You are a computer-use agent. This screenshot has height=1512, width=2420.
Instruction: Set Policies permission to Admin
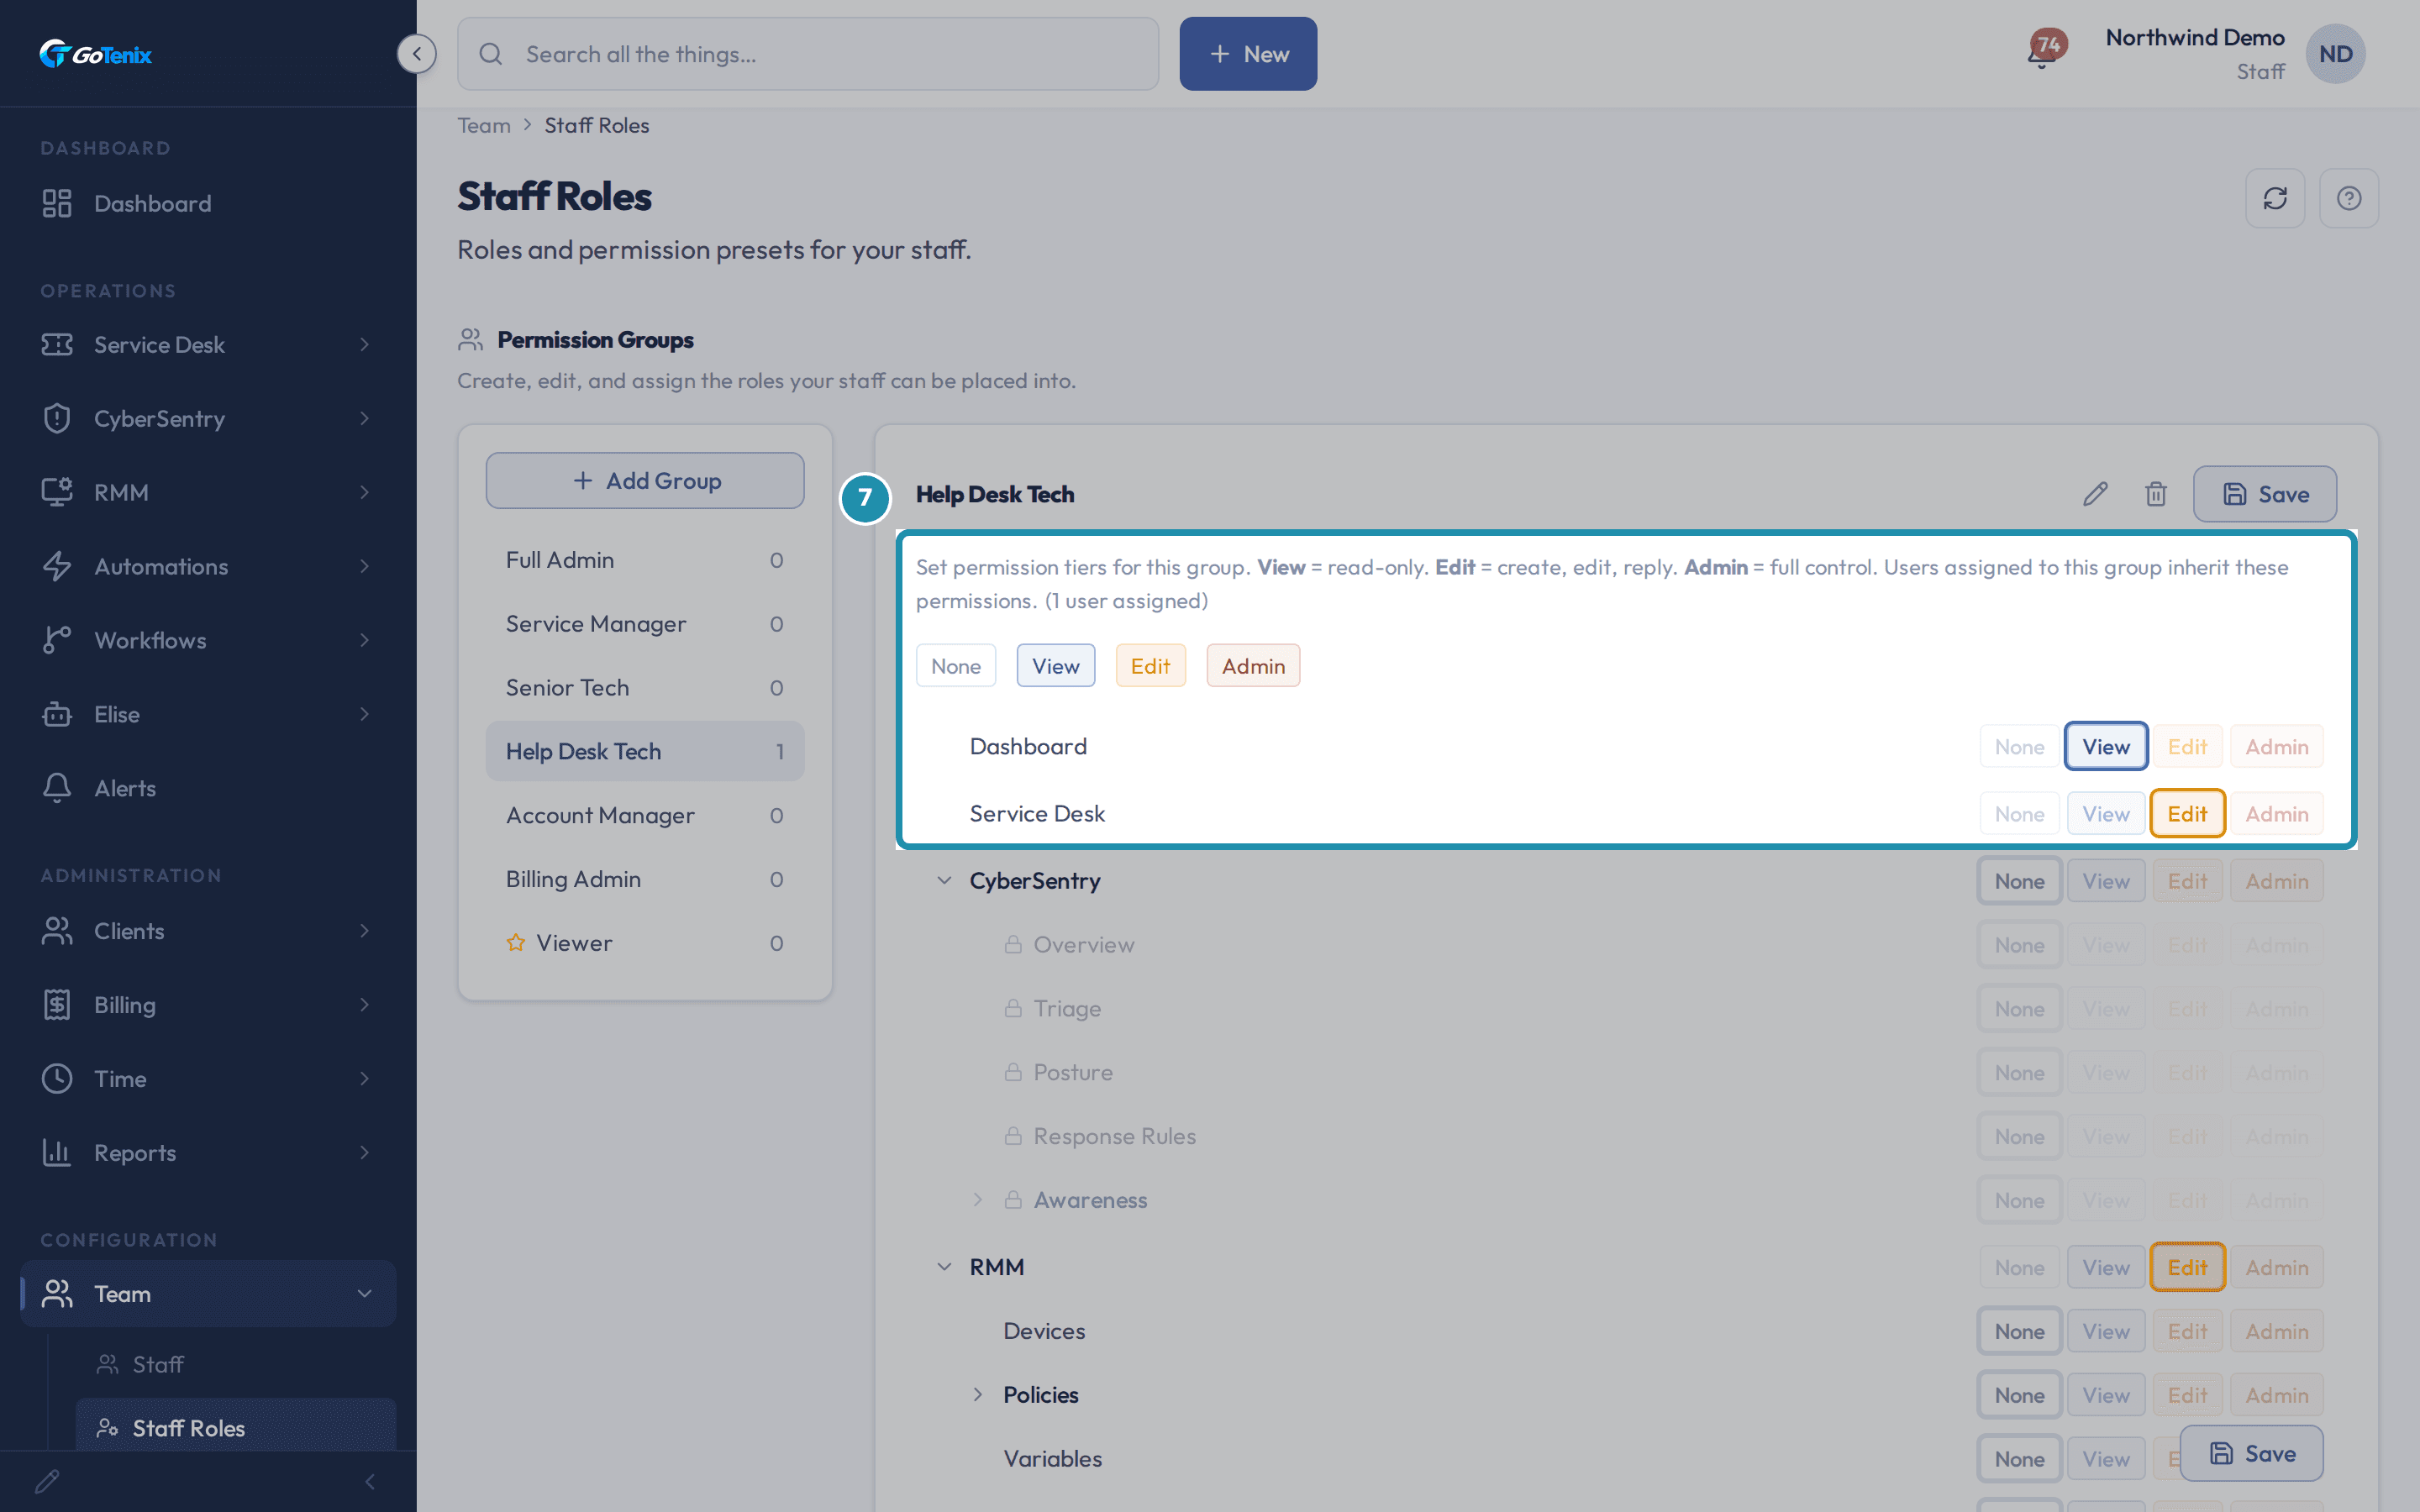pyautogui.click(x=2277, y=1395)
